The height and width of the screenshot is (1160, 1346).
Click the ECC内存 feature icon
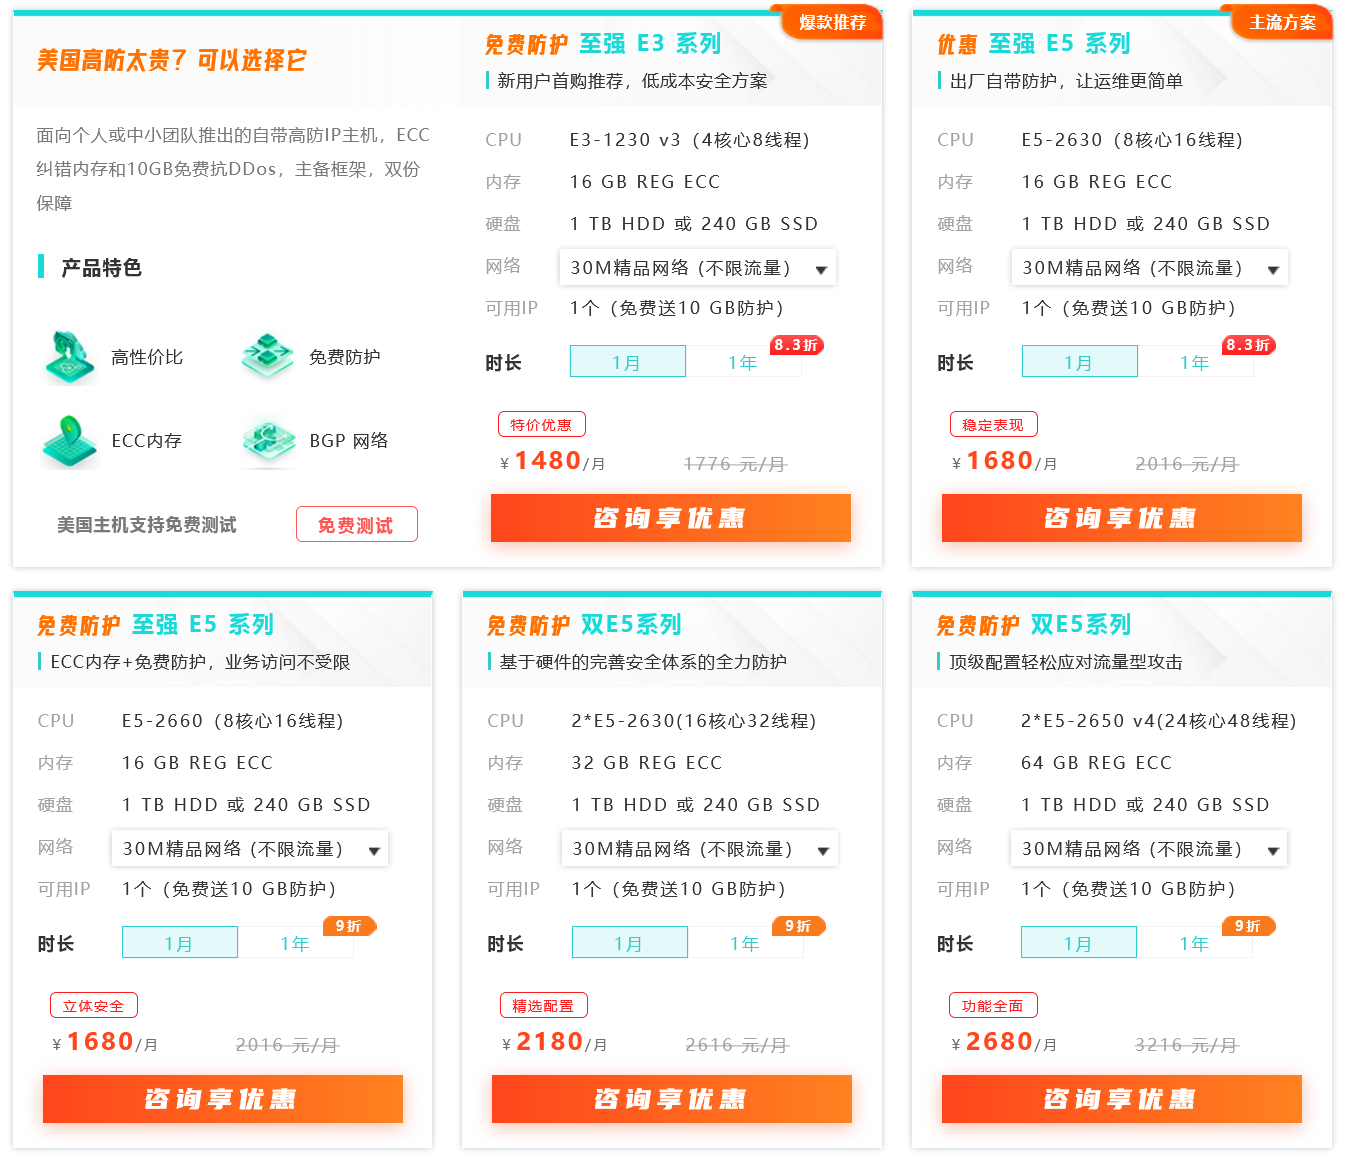pos(69,441)
